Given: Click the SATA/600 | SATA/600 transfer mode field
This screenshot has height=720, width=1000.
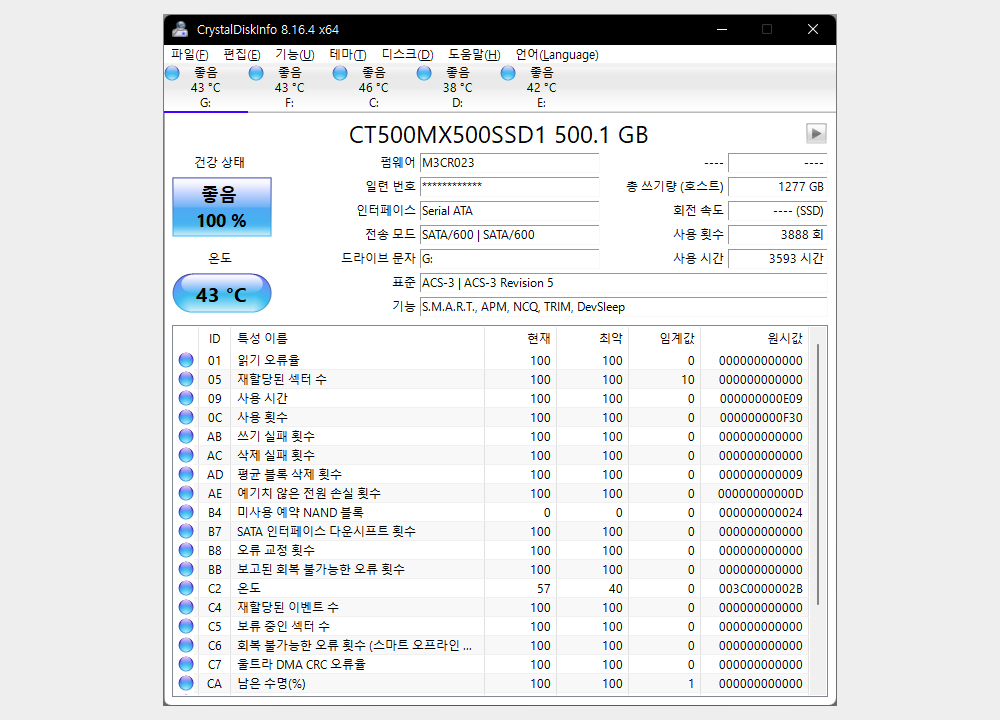Looking at the screenshot, I should (x=510, y=235).
